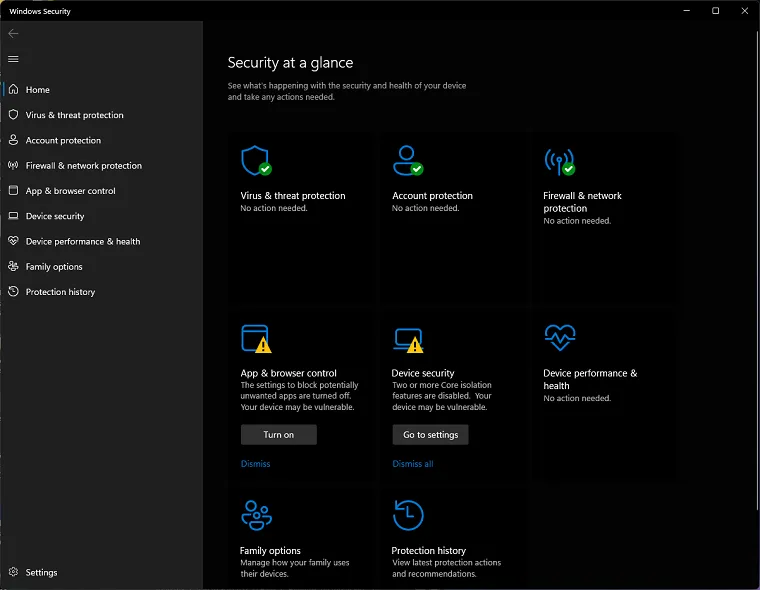760x590 pixels.
Task: Select Firewall & network protection sidebar item
Action: point(83,166)
